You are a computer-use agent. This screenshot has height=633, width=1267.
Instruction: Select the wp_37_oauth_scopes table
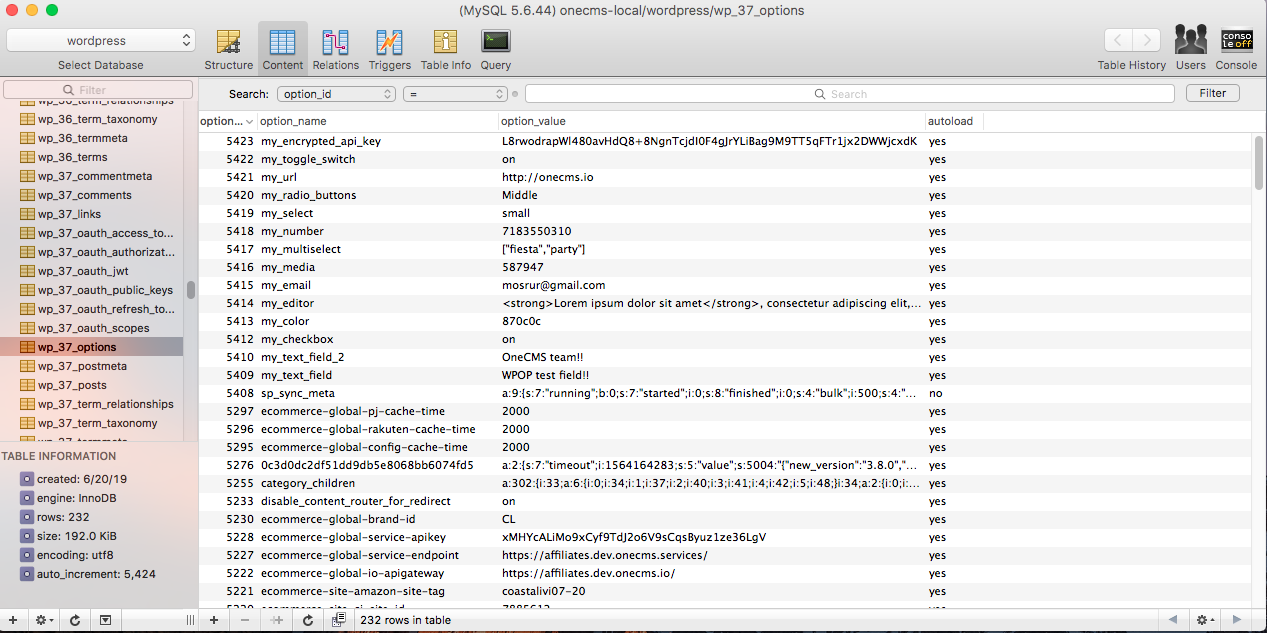91,328
